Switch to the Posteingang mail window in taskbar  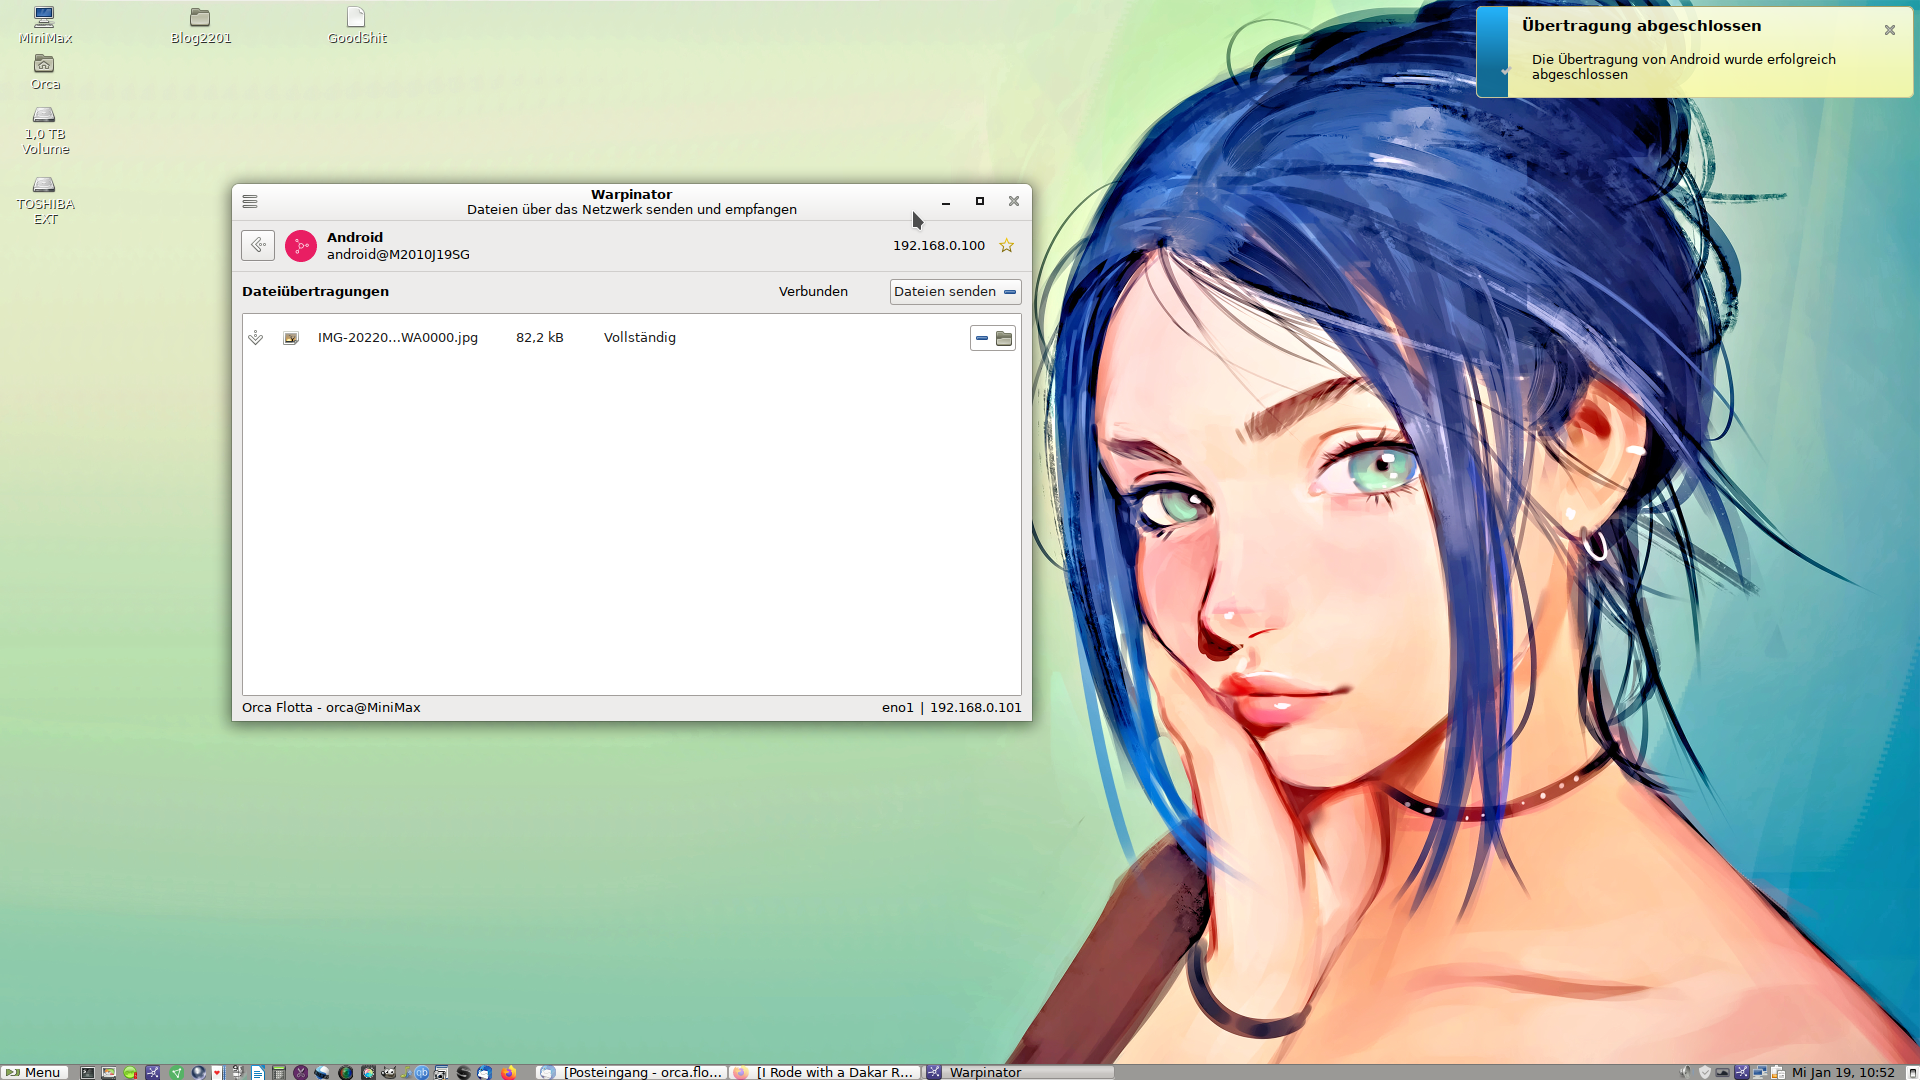tap(631, 1072)
